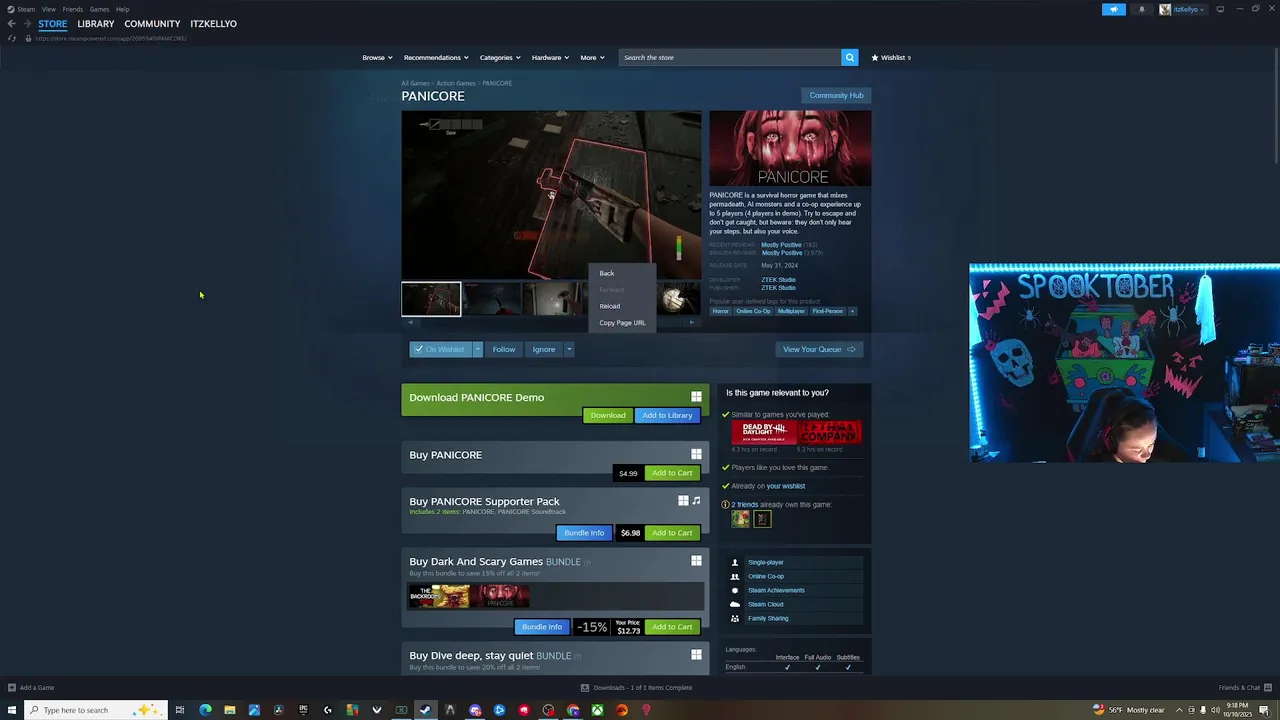1280x720 pixels.
Task: Click View Your Queue button
Action: (x=819, y=349)
